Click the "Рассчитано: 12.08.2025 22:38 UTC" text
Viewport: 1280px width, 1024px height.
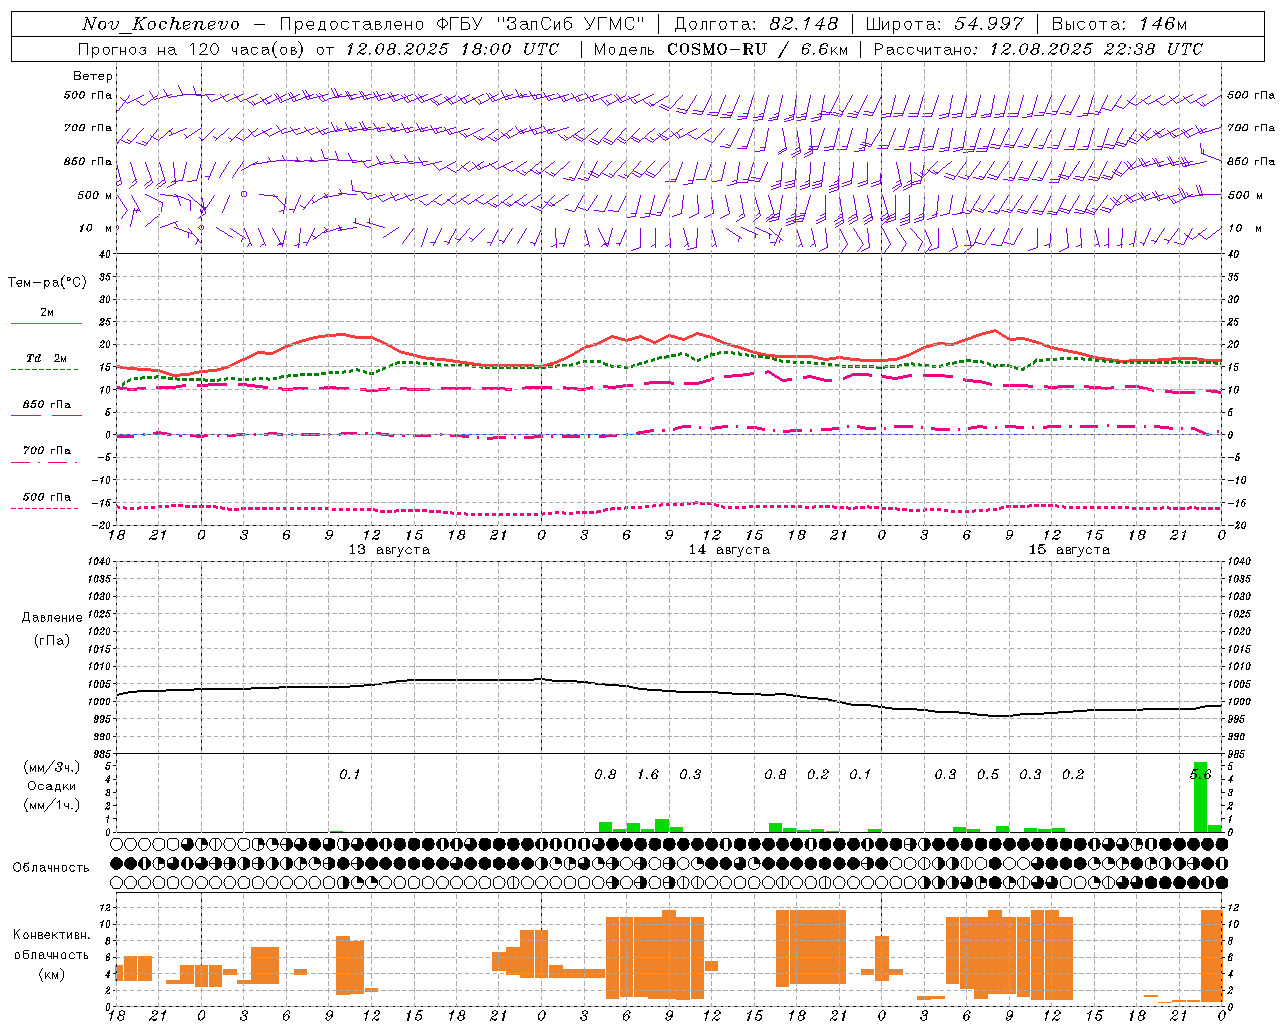coord(1038,49)
